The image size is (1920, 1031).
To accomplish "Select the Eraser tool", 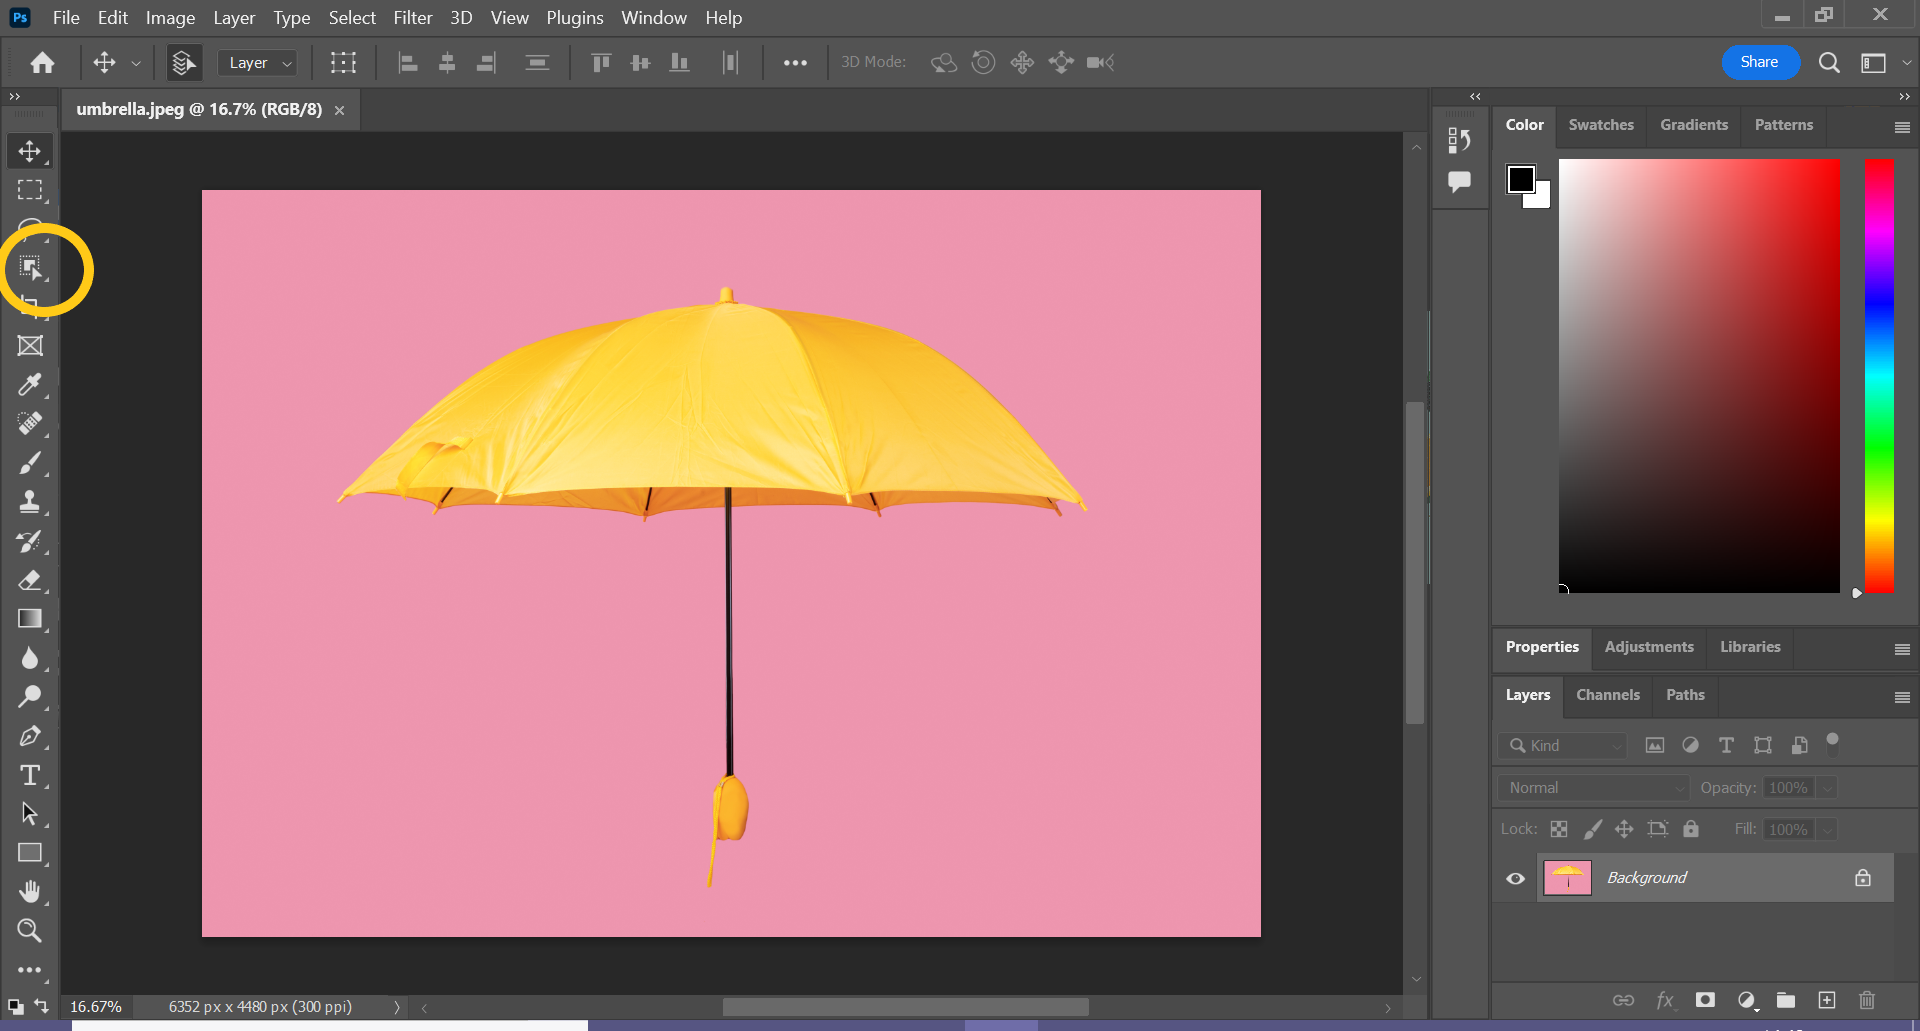I will point(30,580).
